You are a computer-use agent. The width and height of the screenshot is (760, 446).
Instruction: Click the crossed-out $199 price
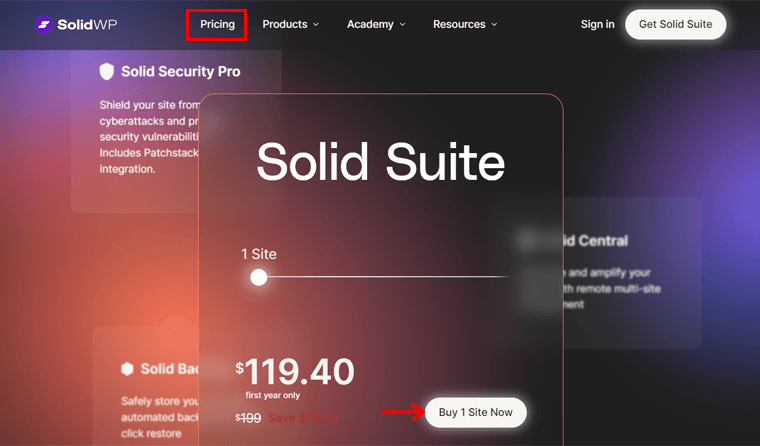coord(248,417)
